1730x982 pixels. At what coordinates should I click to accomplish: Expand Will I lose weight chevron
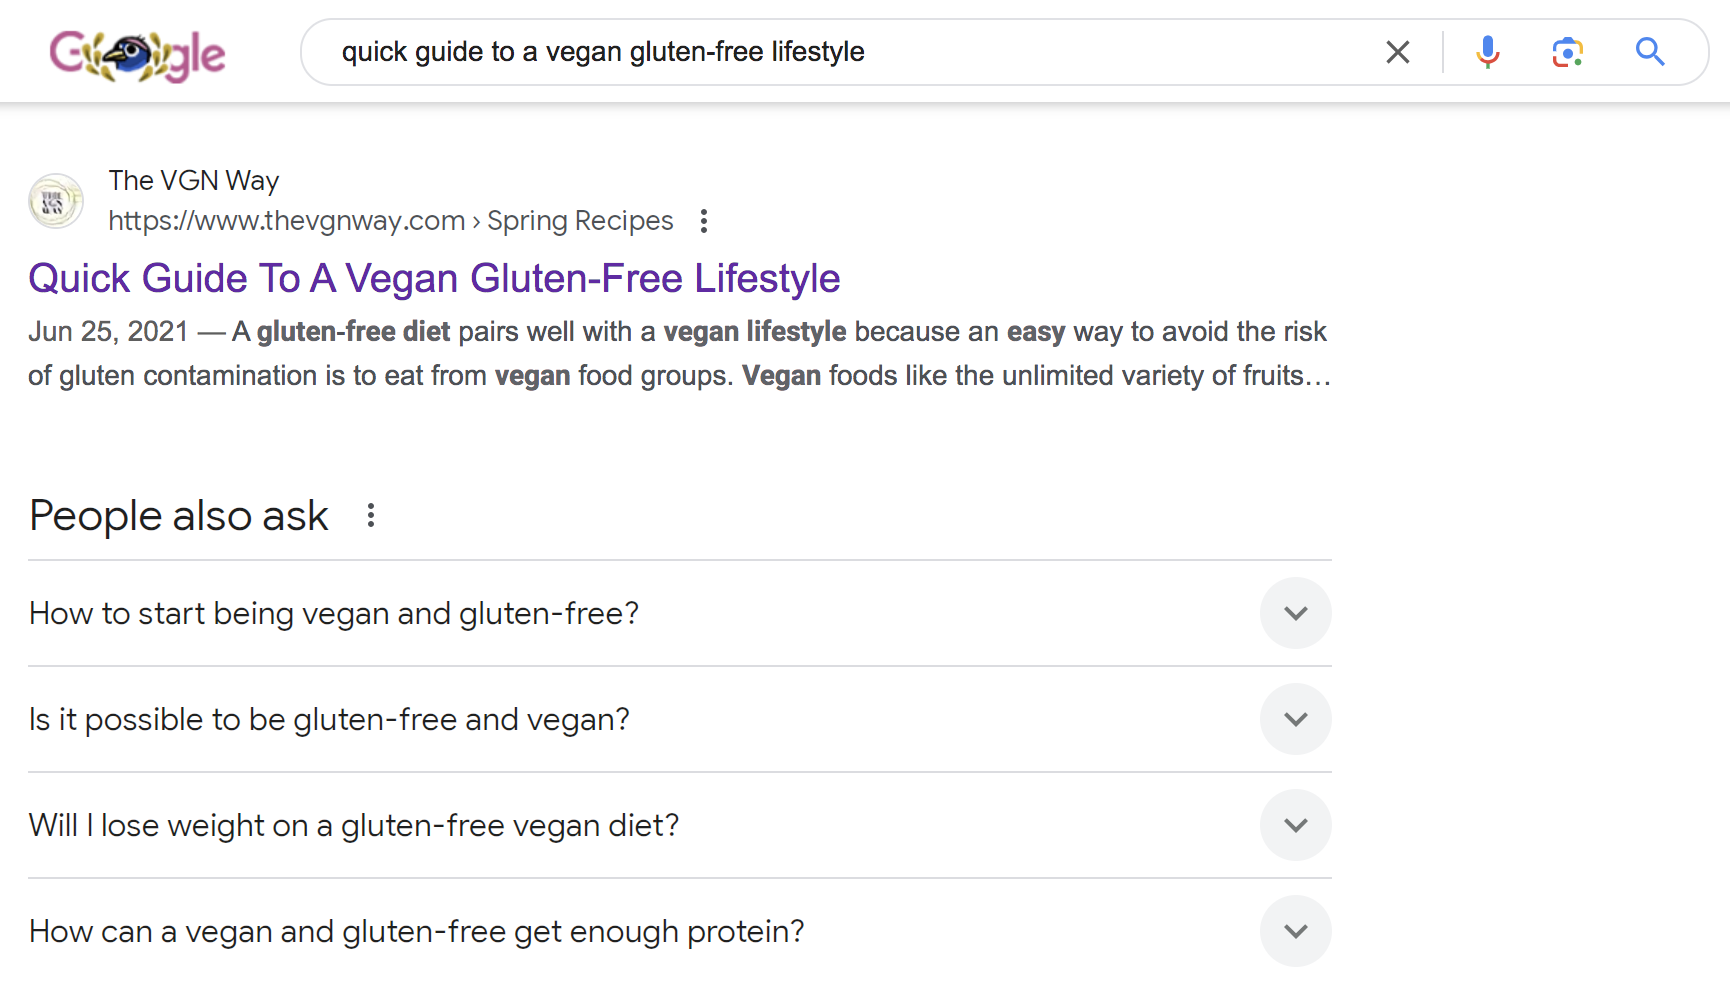[1296, 825]
